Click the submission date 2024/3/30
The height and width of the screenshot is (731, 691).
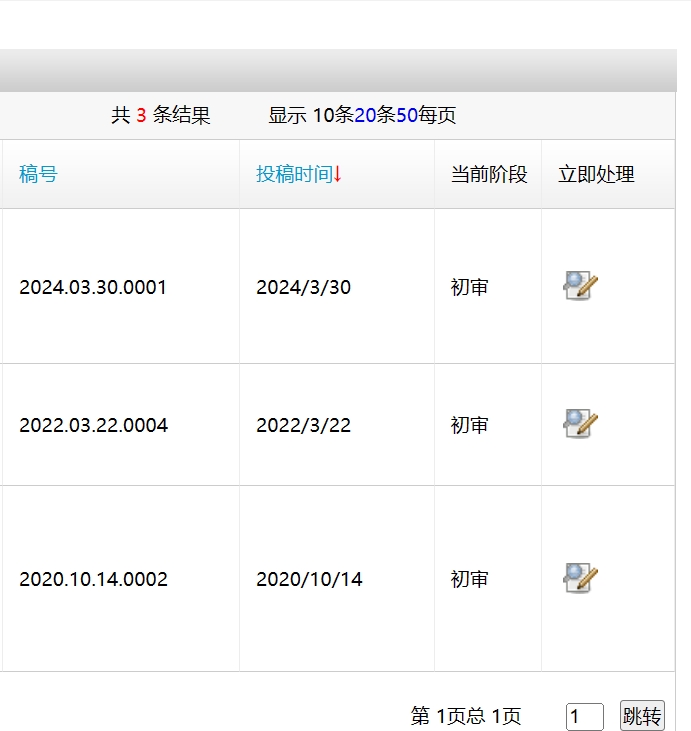click(x=303, y=287)
